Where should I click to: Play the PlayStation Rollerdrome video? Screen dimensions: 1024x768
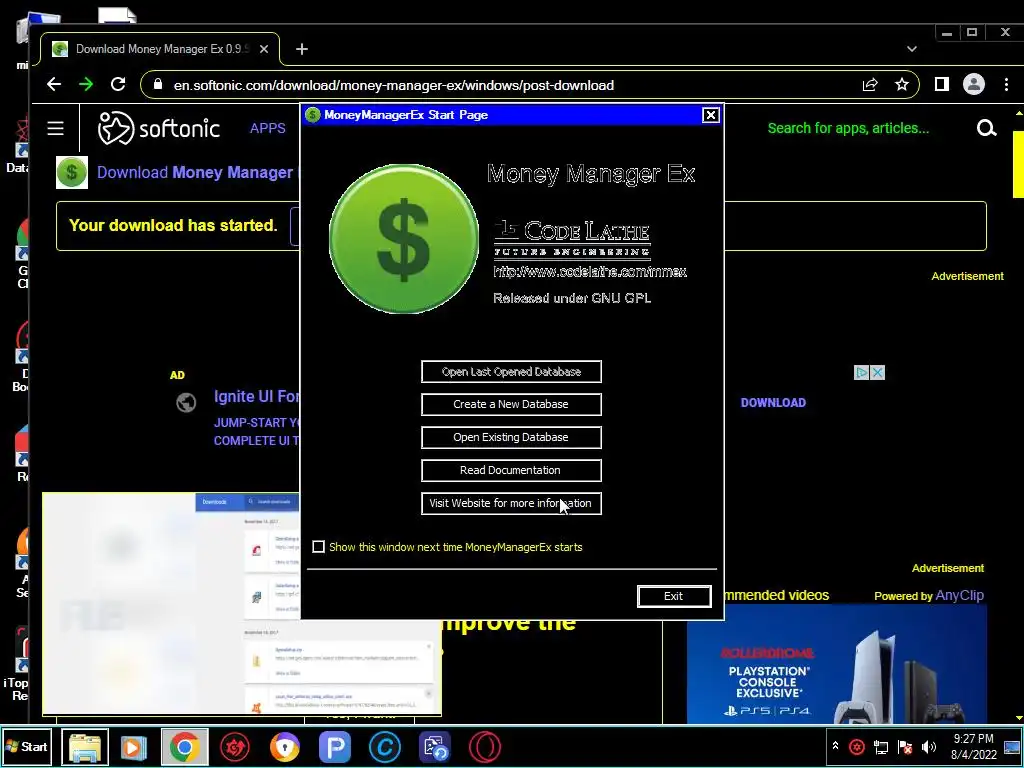tap(837, 663)
